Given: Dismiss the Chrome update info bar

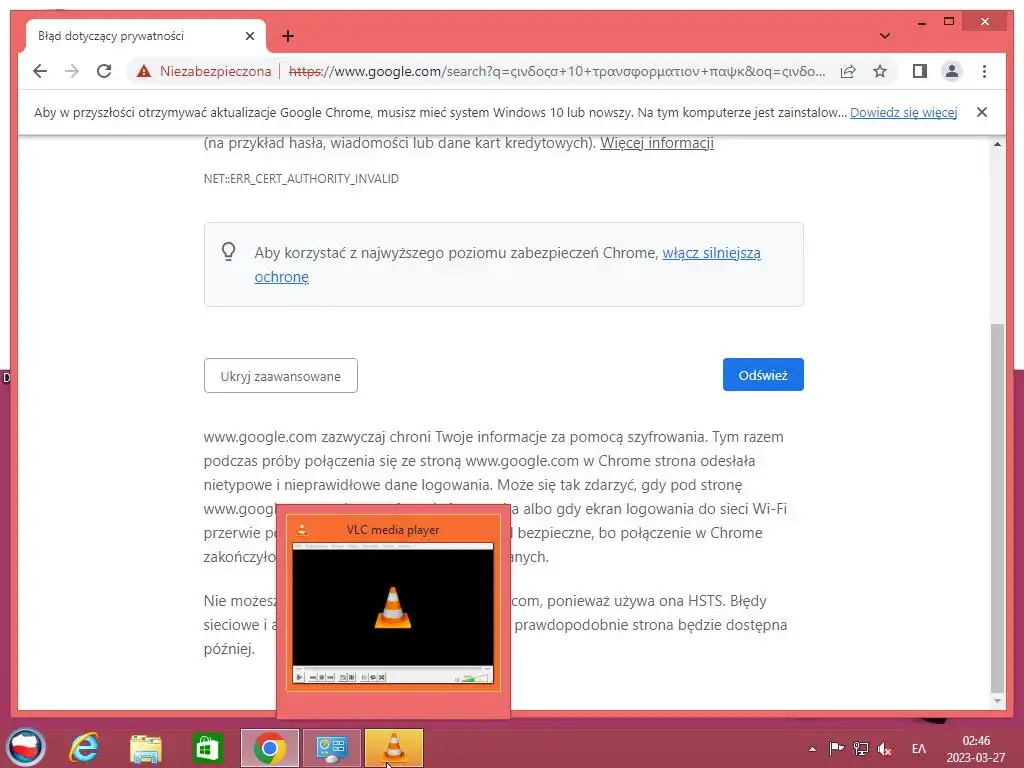Looking at the screenshot, I should pos(981,112).
